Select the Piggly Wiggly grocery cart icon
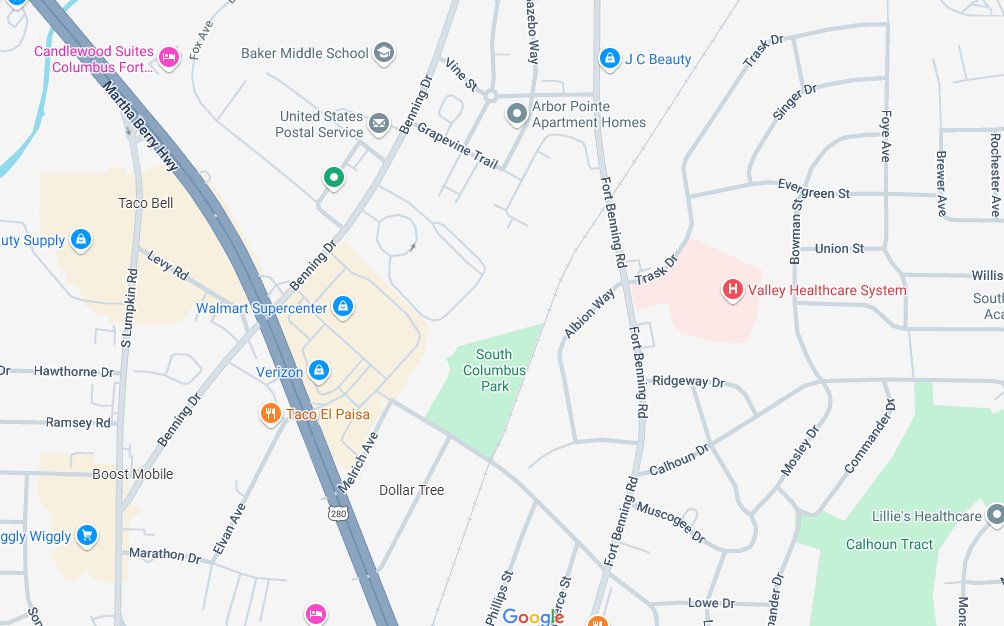1004x626 pixels. [86, 535]
